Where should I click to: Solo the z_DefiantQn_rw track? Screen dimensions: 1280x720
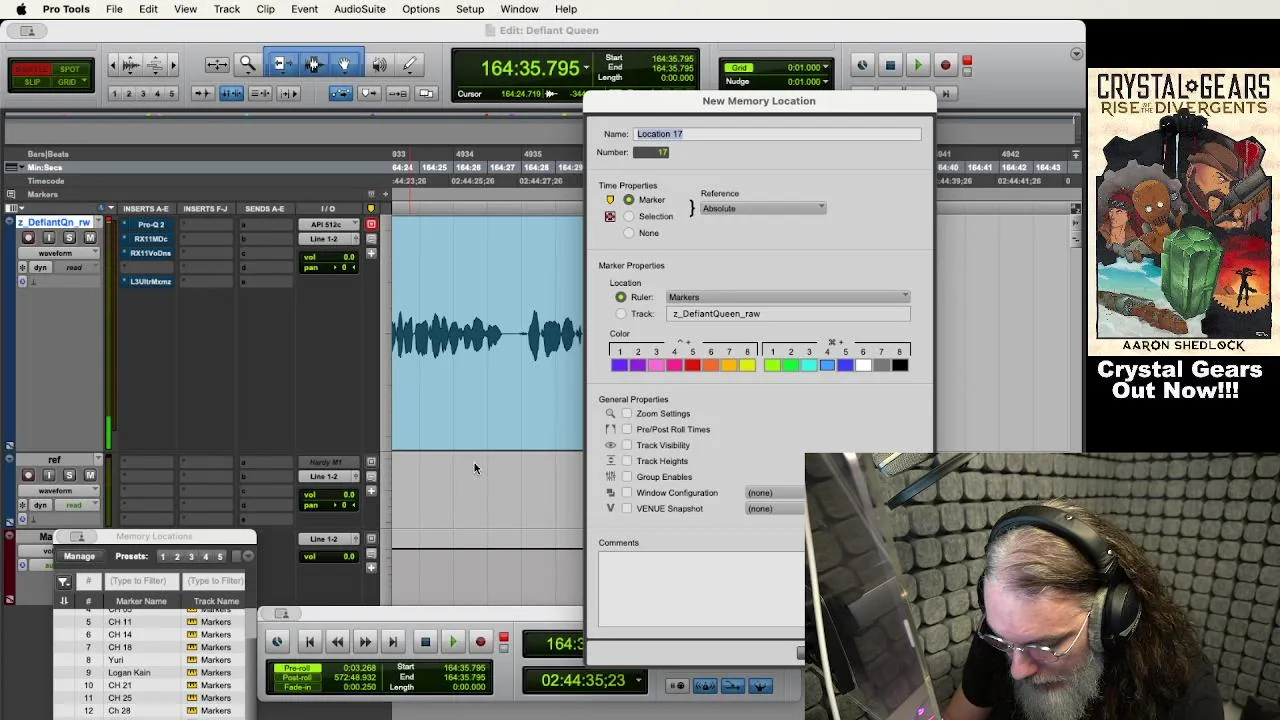69,238
